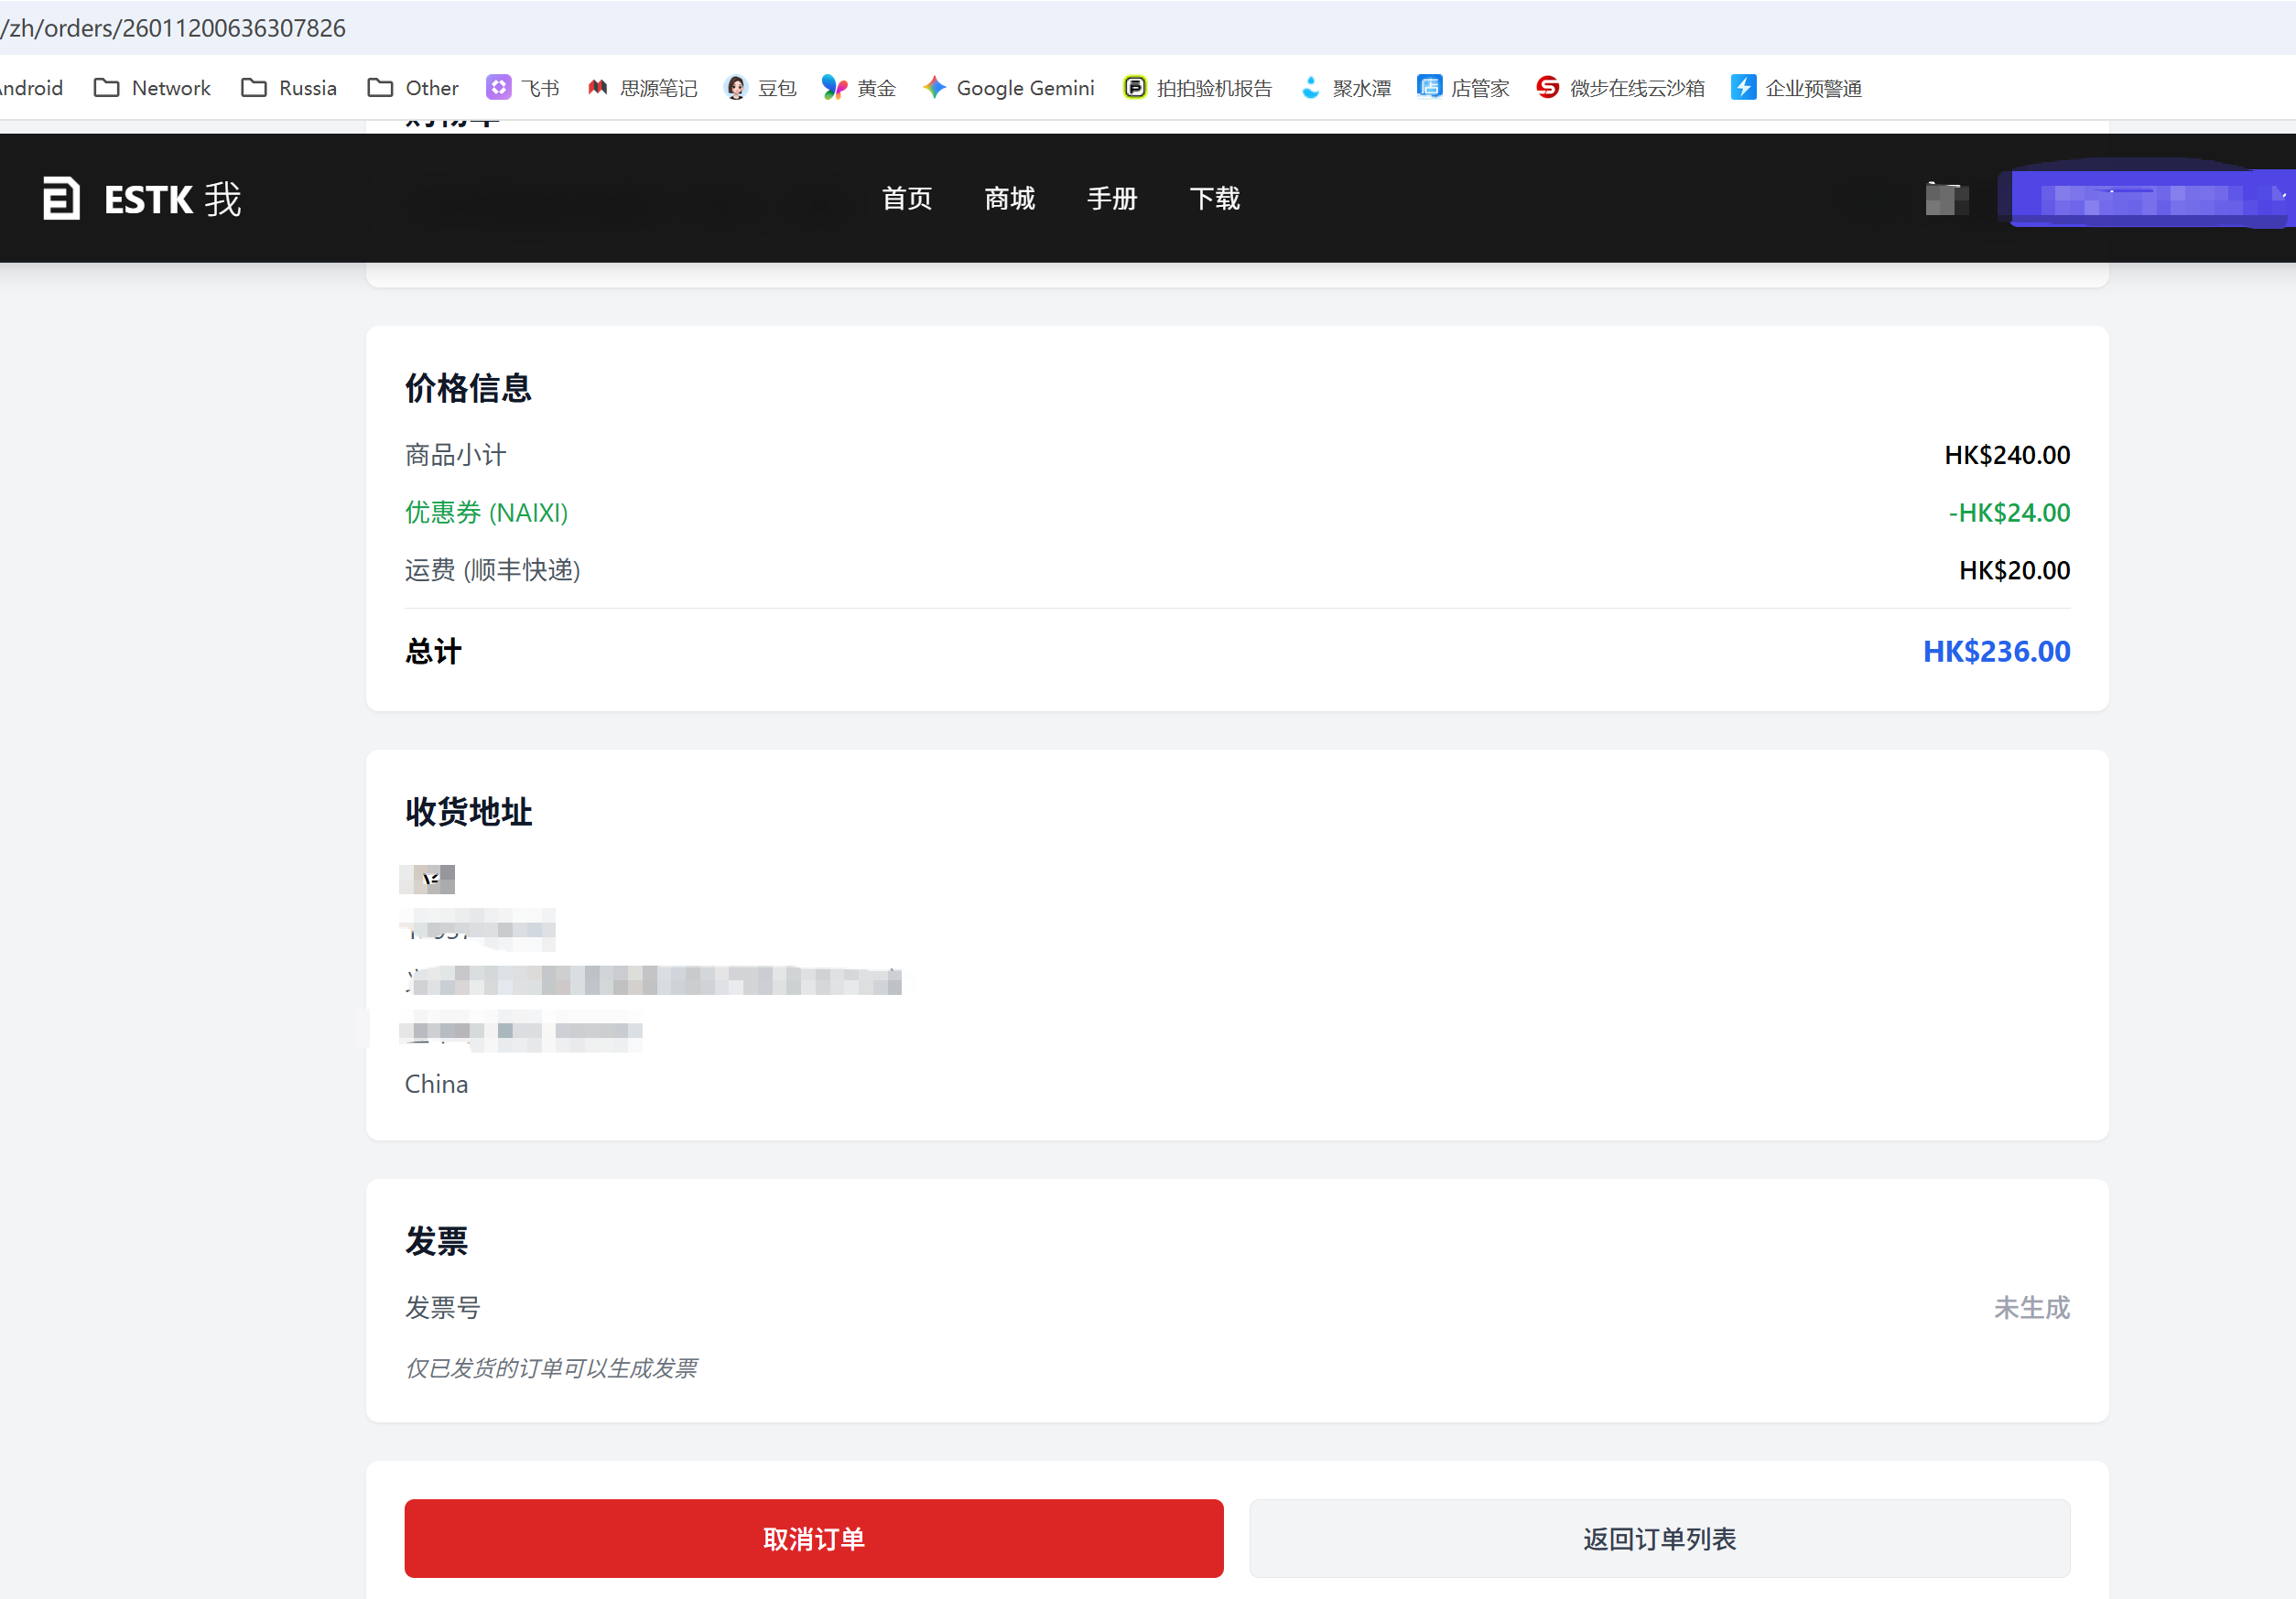Open the 聚水潭 bookmark
The width and height of the screenshot is (2296, 1599).
[1346, 88]
